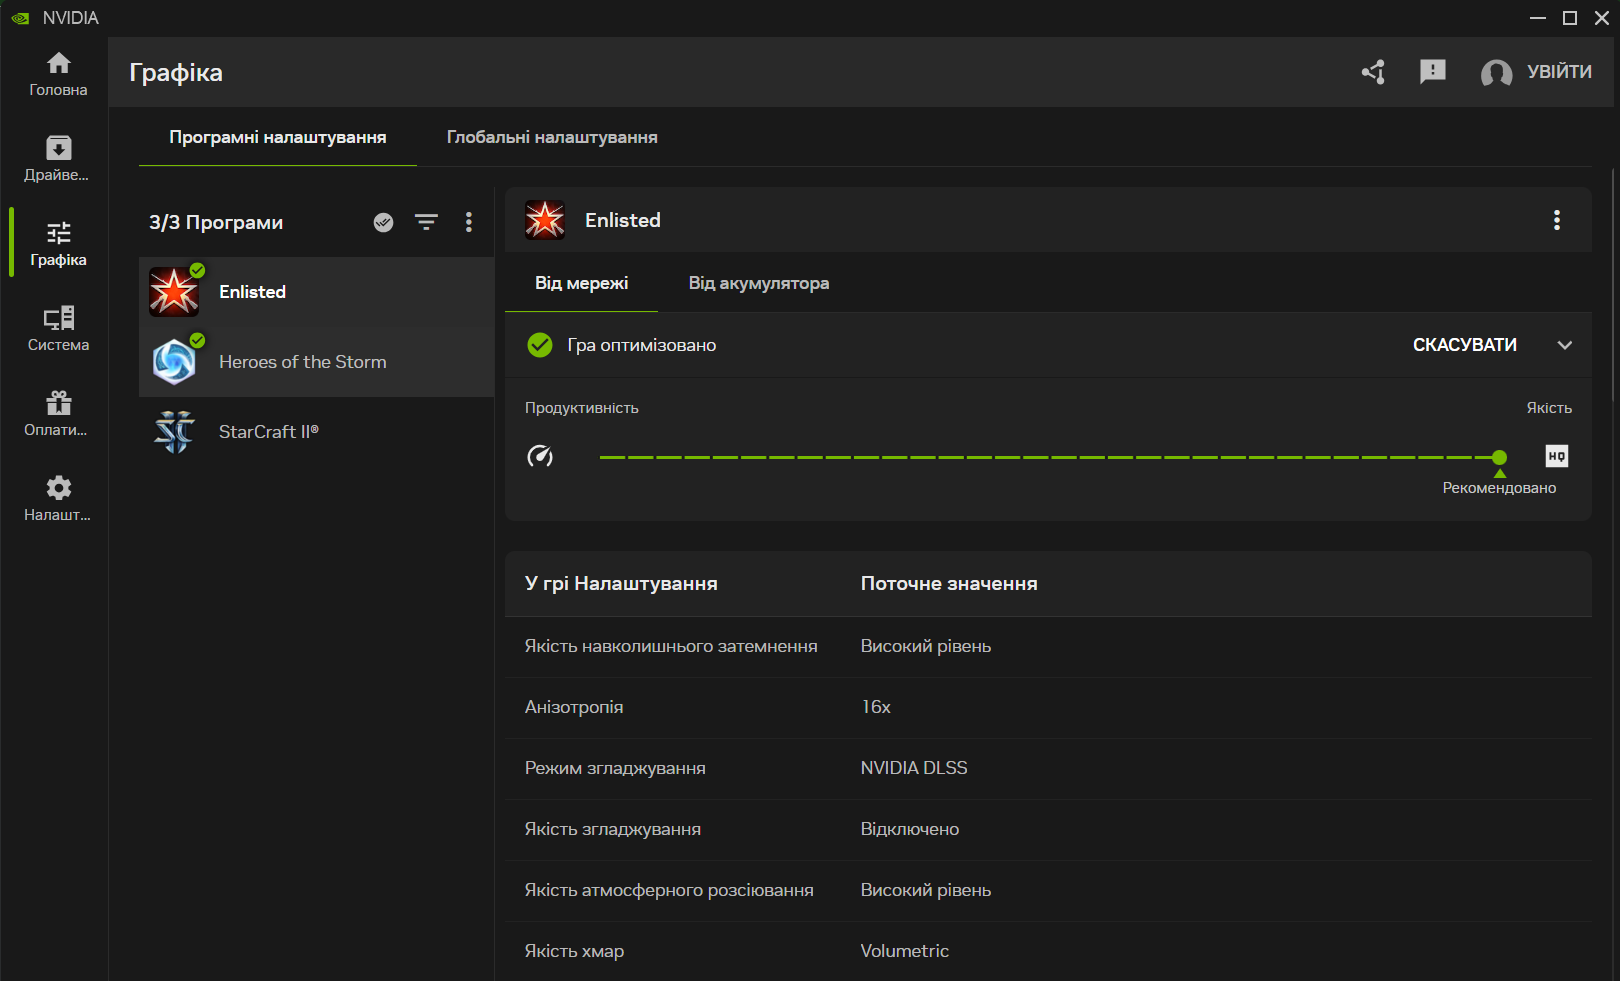1620x981 pixels.
Task: Click the StarCraft II logo icon
Action: (x=174, y=432)
